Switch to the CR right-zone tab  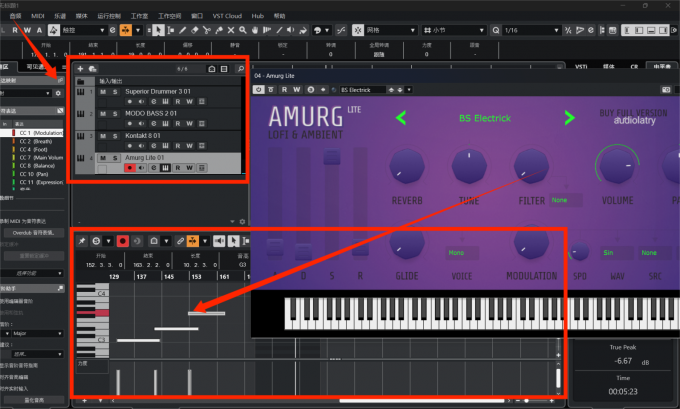(x=634, y=66)
